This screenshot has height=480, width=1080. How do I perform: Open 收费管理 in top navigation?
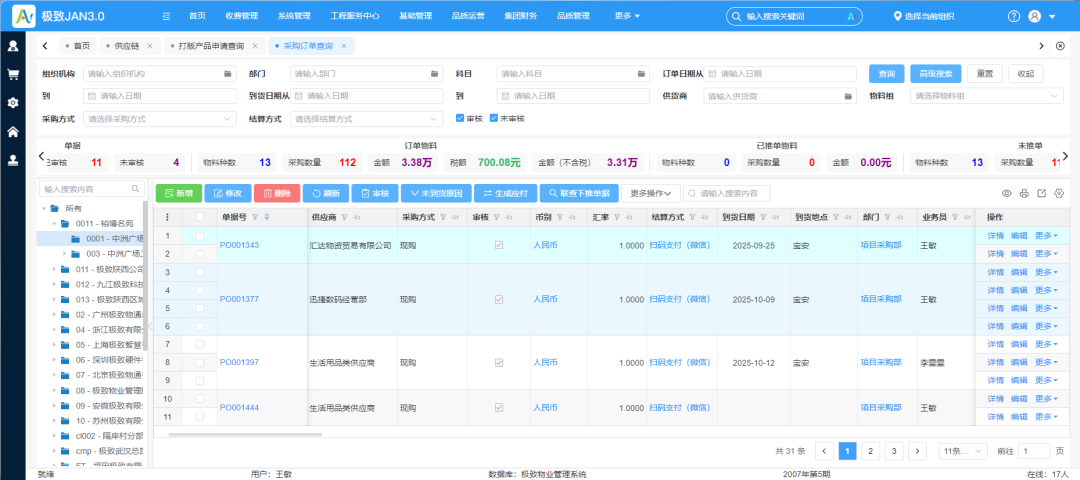tap(241, 16)
